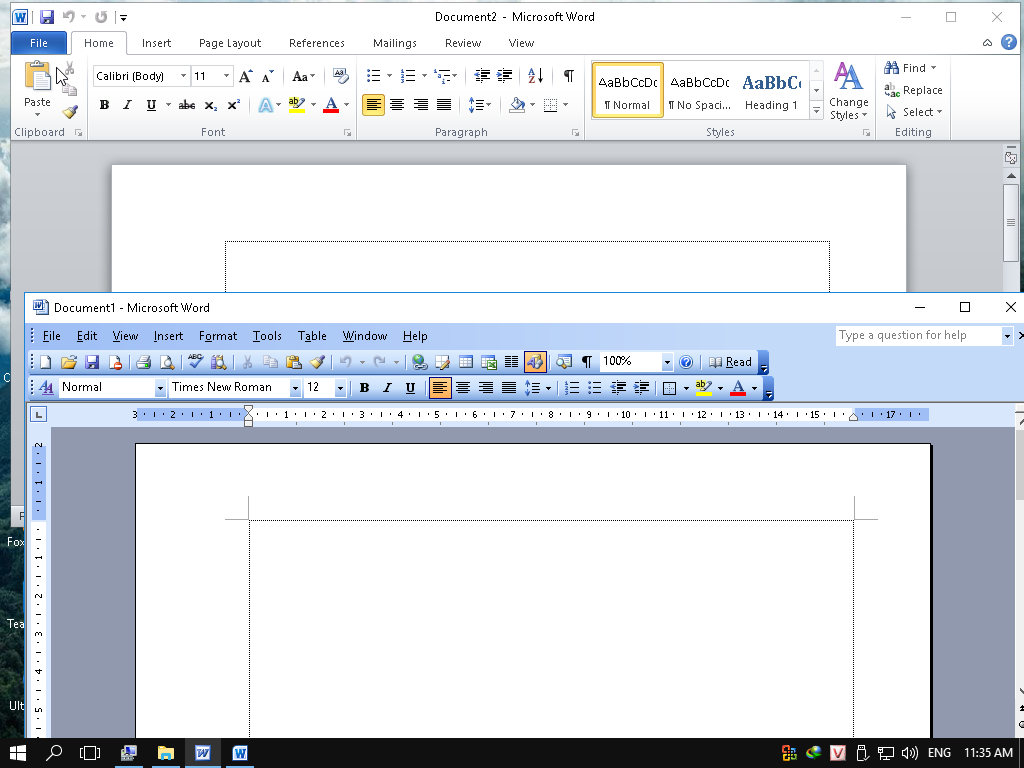Open Zoom 100% dropdown in Document1
The width and height of the screenshot is (1024, 768).
pyautogui.click(x=667, y=362)
